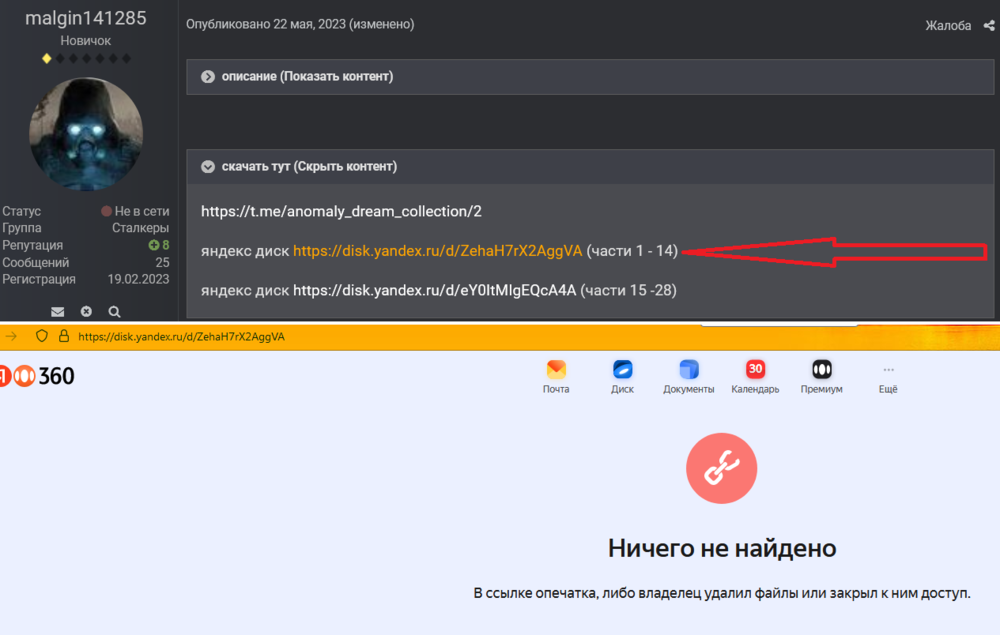Open the Календарь icon showing 30

tap(755, 370)
